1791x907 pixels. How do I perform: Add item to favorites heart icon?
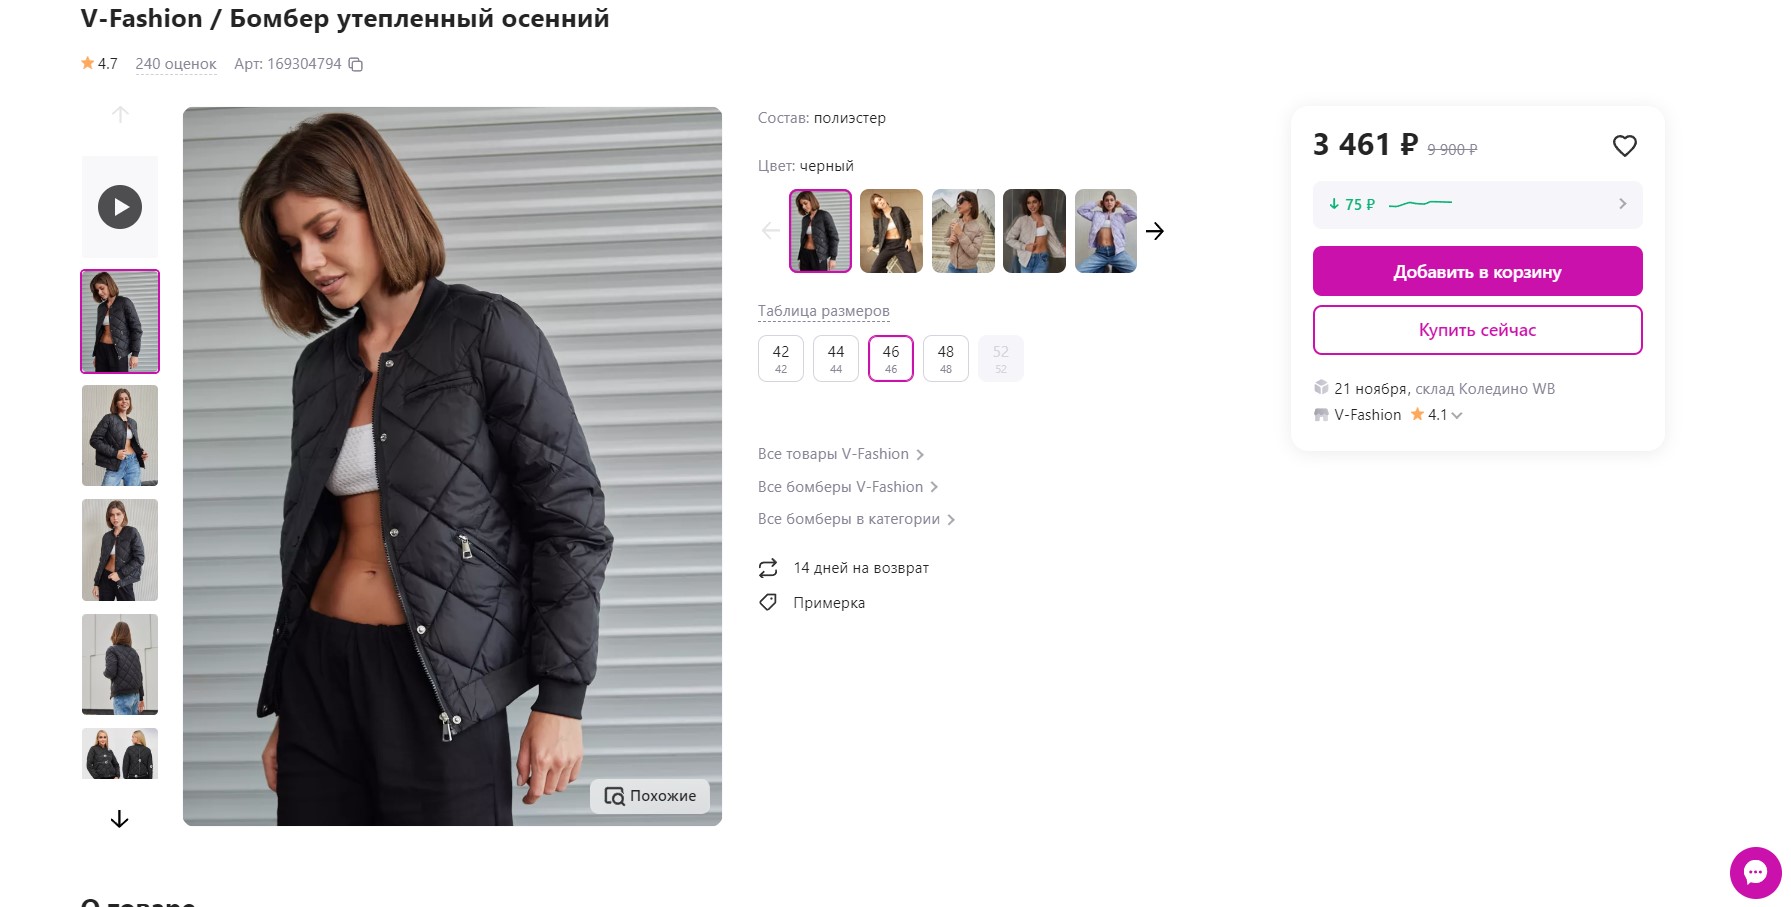pyautogui.click(x=1624, y=146)
